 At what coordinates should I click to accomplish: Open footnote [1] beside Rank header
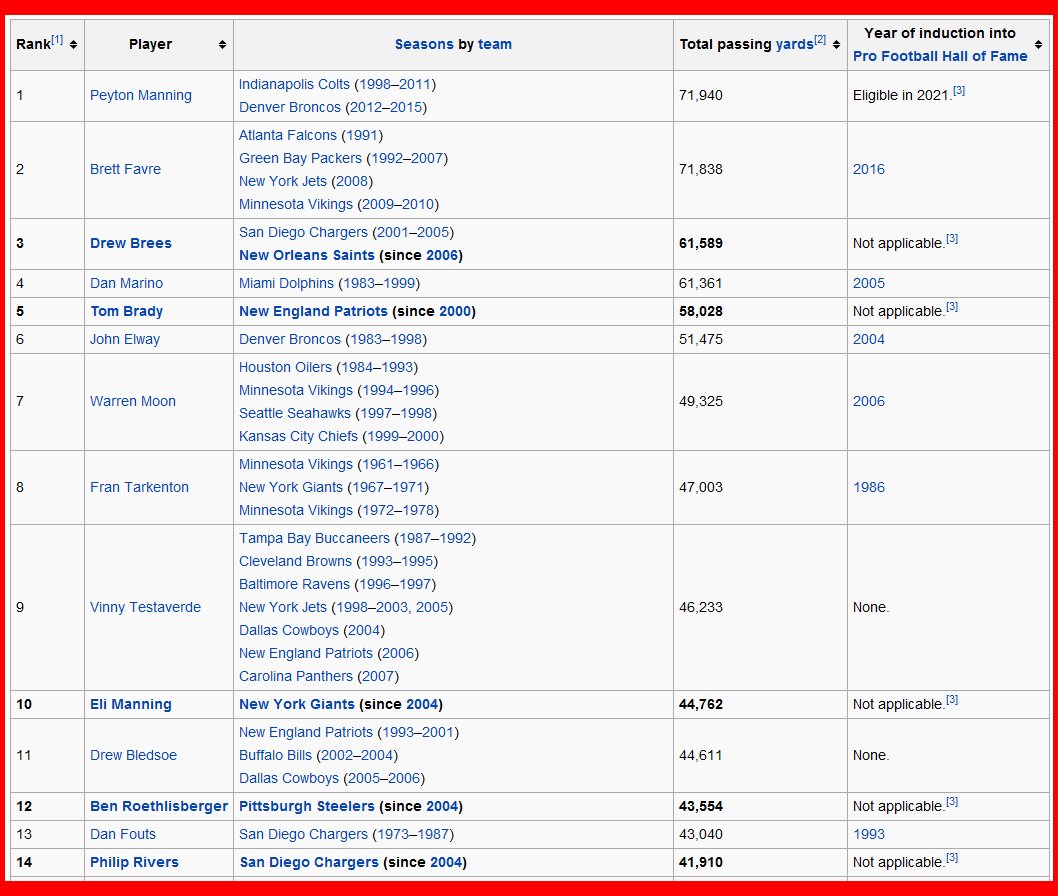[x=57, y=40]
